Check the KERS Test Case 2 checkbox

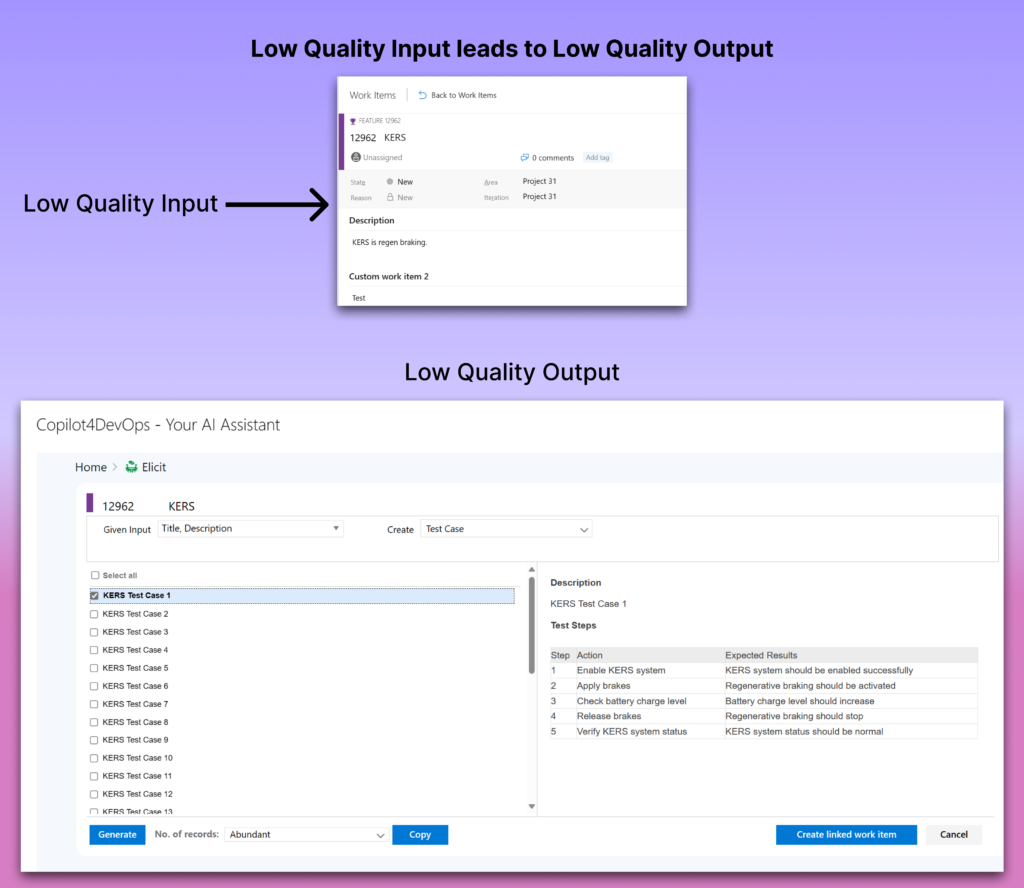click(x=94, y=614)
